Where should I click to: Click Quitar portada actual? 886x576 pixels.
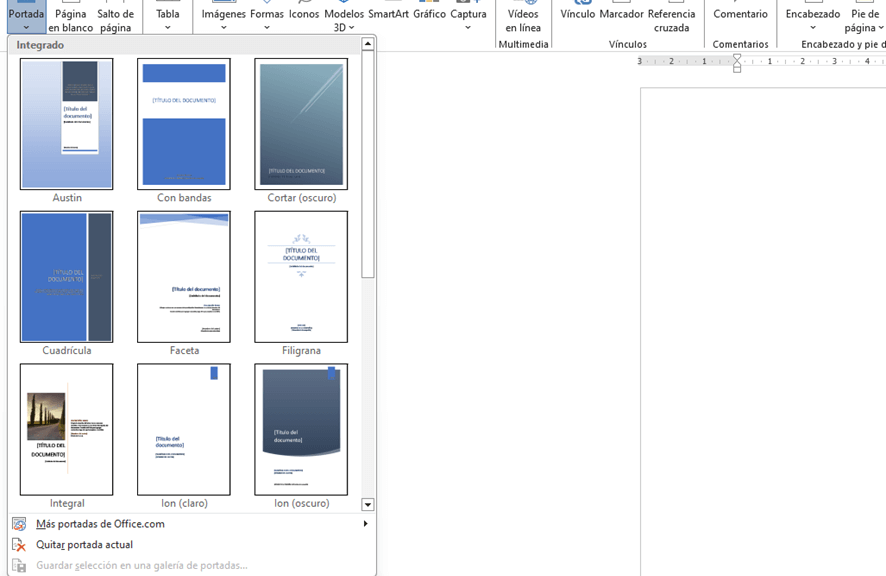coord(84,545)
